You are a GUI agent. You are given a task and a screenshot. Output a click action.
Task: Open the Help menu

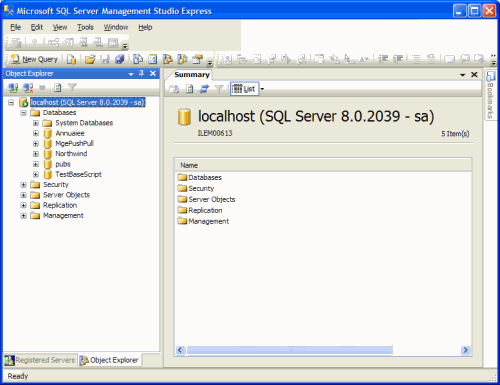click(145, 27)
